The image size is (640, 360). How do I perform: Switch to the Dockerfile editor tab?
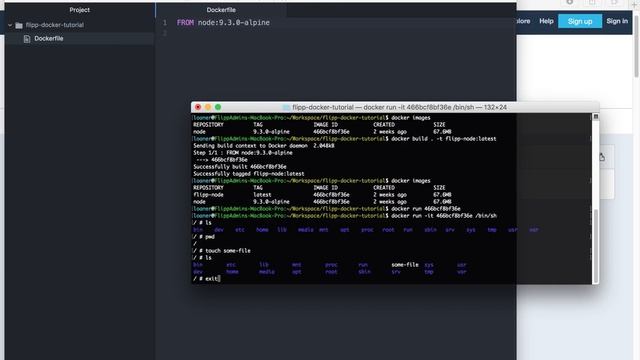pos(221,10)
